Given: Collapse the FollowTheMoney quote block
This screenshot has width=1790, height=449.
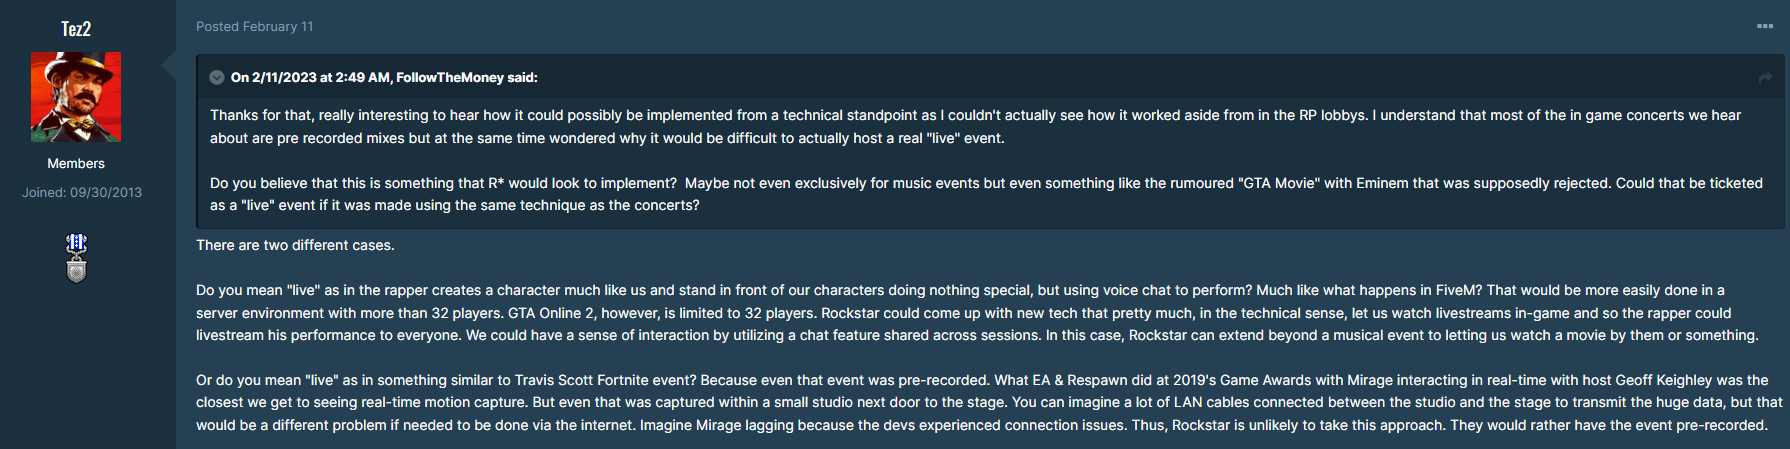Looking at the screenshot, I should click(x=216, y=77).
